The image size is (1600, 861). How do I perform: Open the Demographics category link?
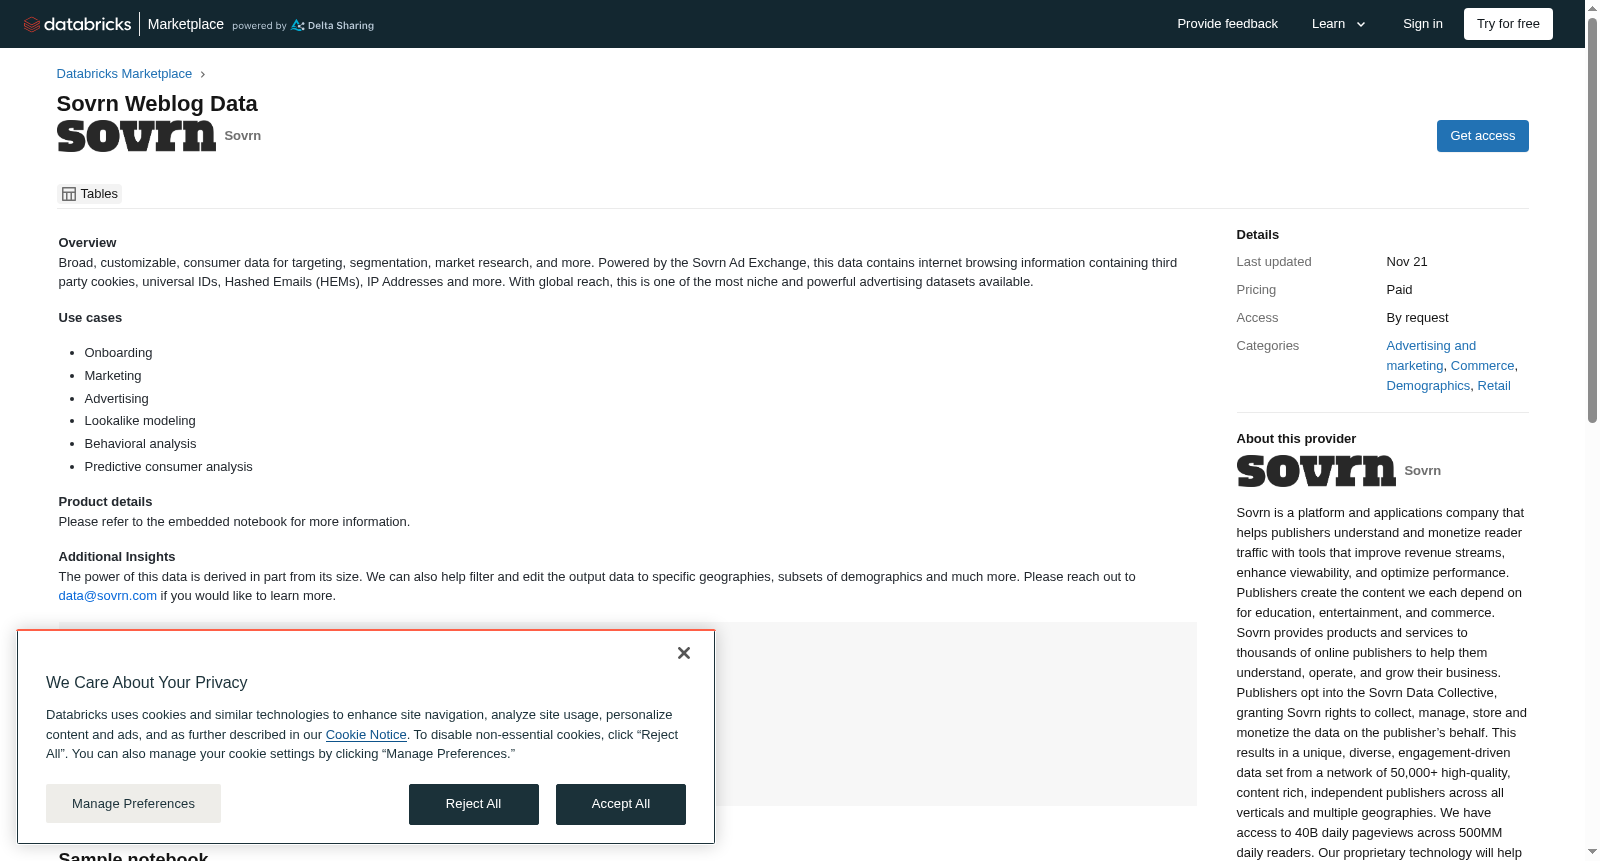[x=1428, y=386]
